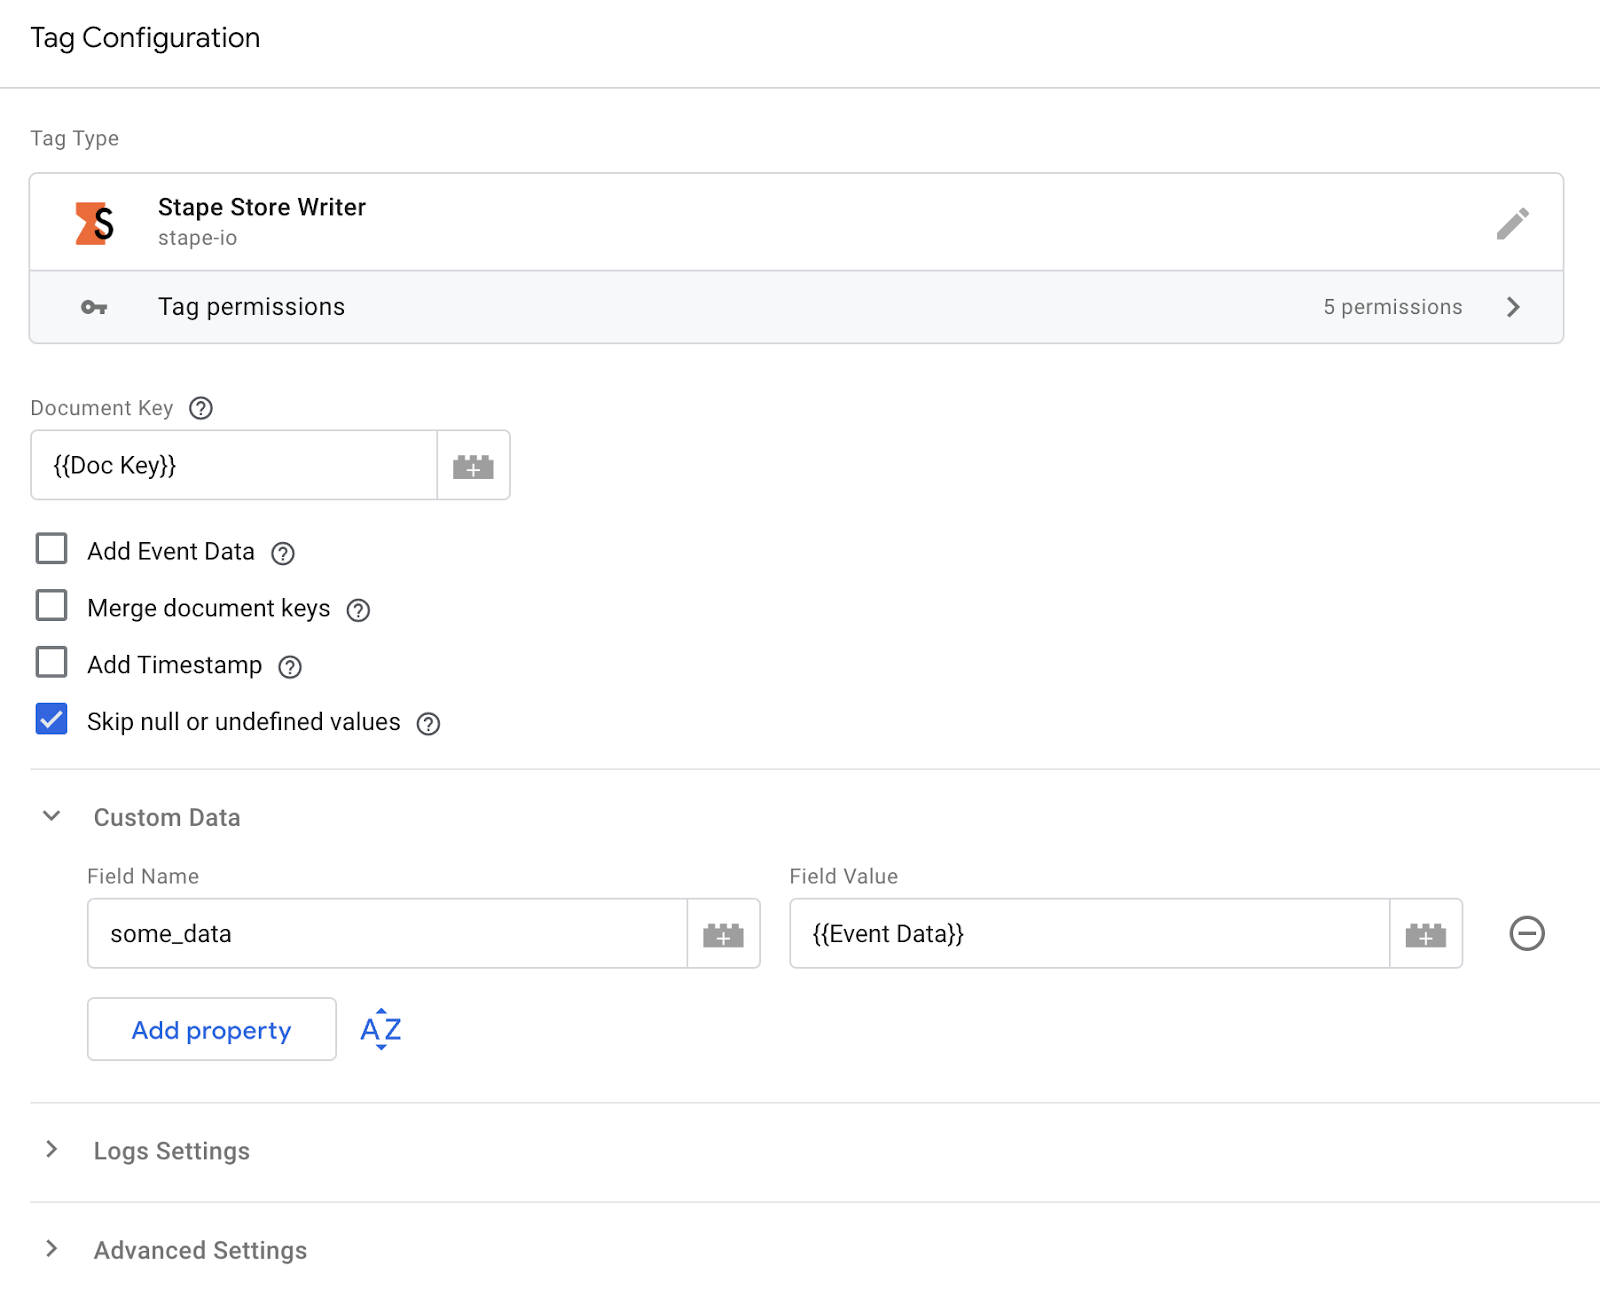This screenshot has height=1297, width=1600.
Task: Click the pencil icon to edit tag type
Action: [1512, 223]
